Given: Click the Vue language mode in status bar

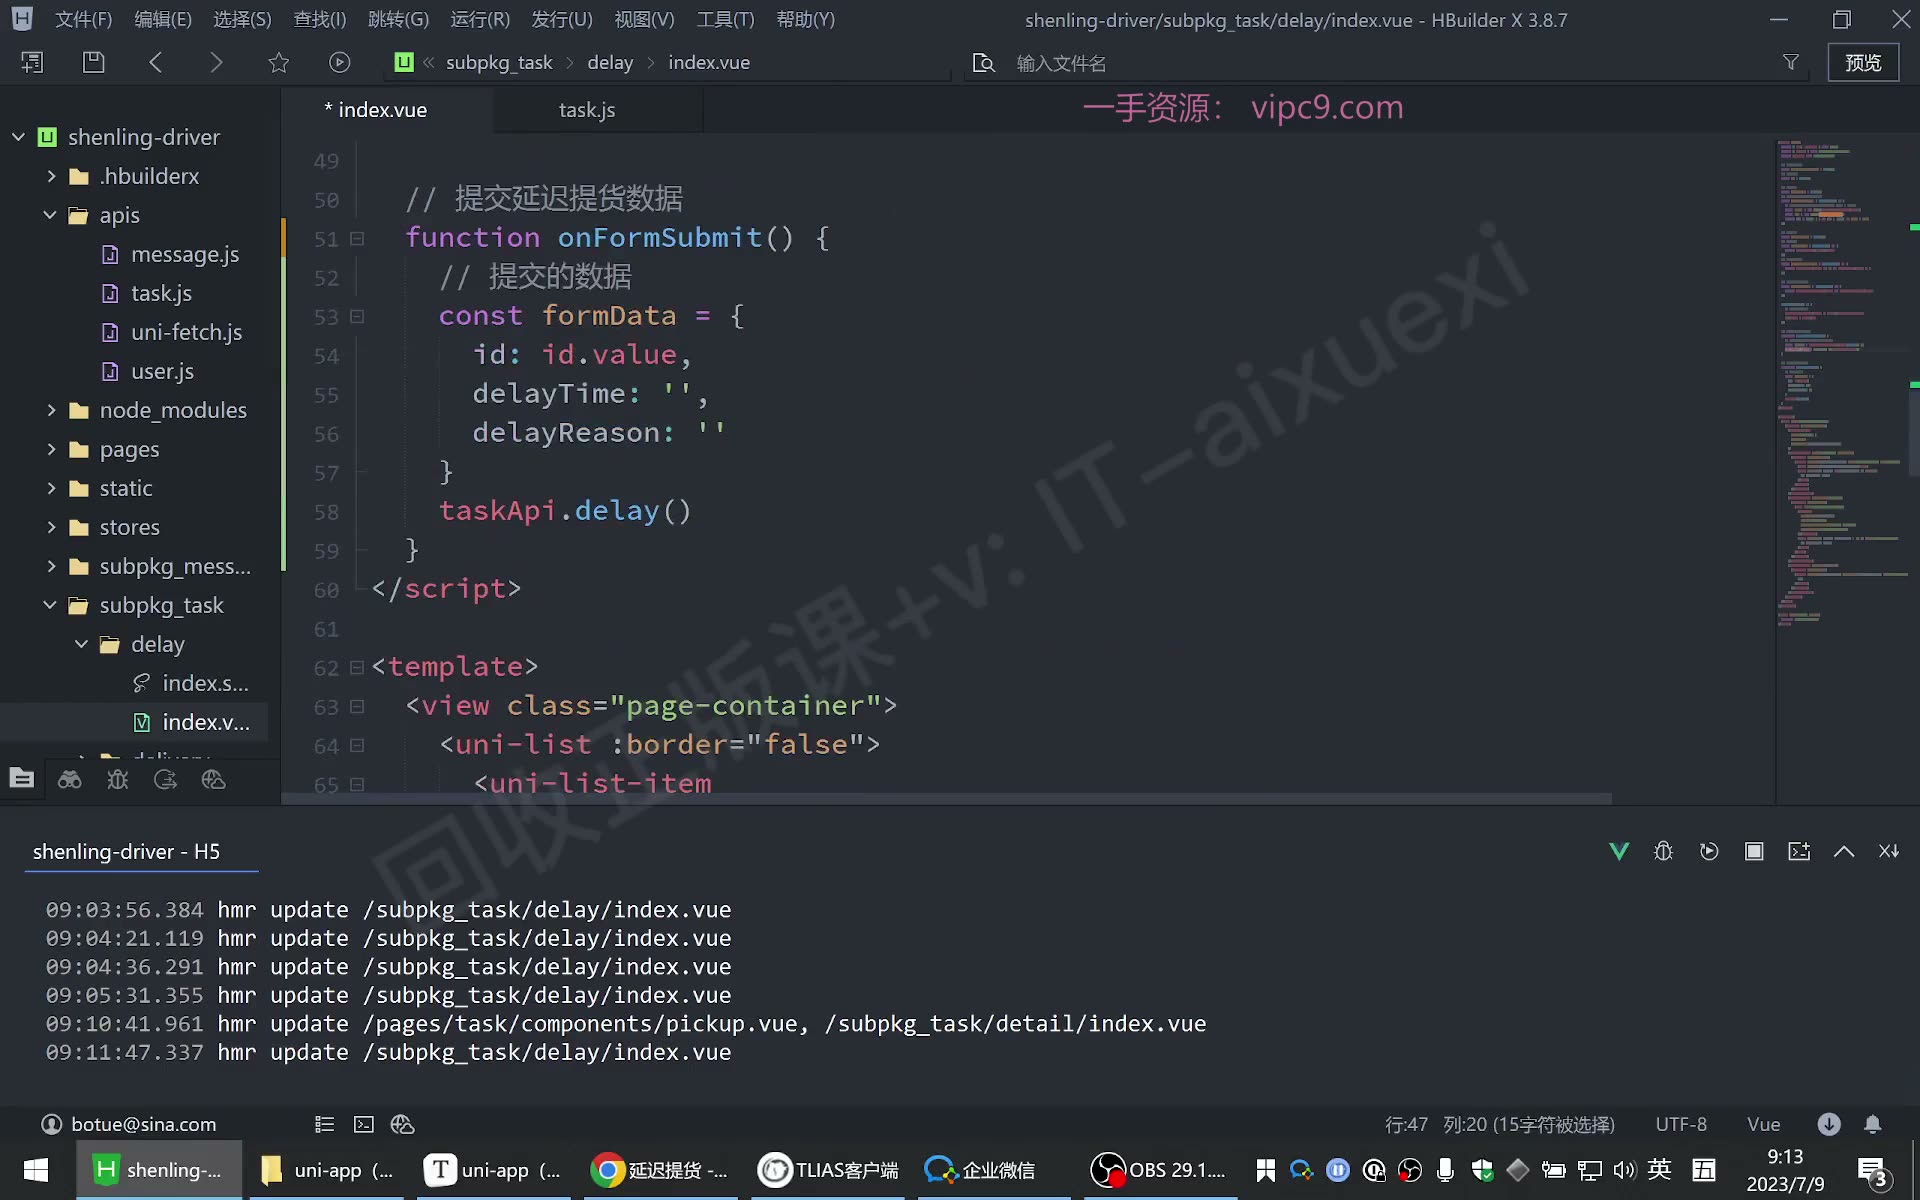Looking at the screenshot, I should (x=1763, y=1124).
